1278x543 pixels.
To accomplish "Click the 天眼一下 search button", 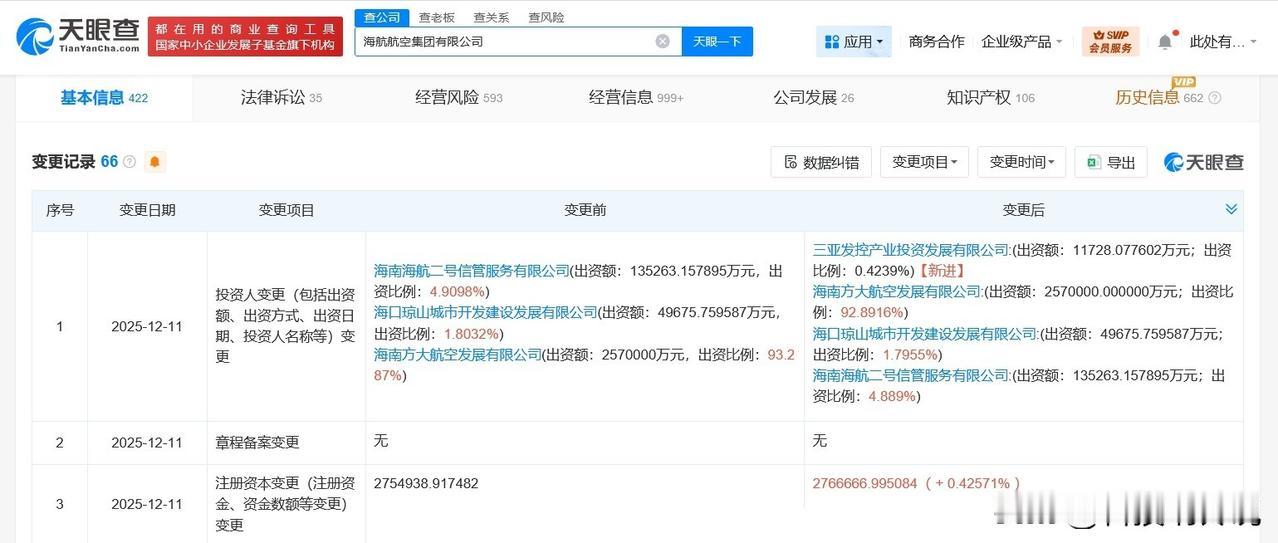I will (717, 41).
